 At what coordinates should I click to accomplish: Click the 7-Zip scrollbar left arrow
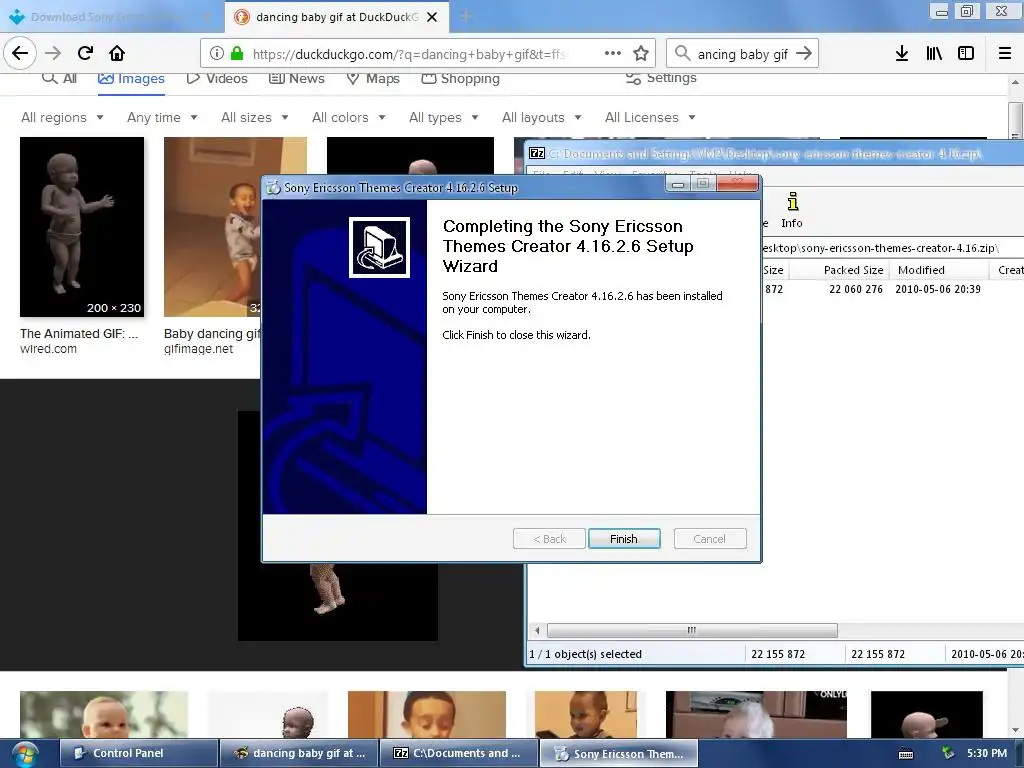click(537, 630)
